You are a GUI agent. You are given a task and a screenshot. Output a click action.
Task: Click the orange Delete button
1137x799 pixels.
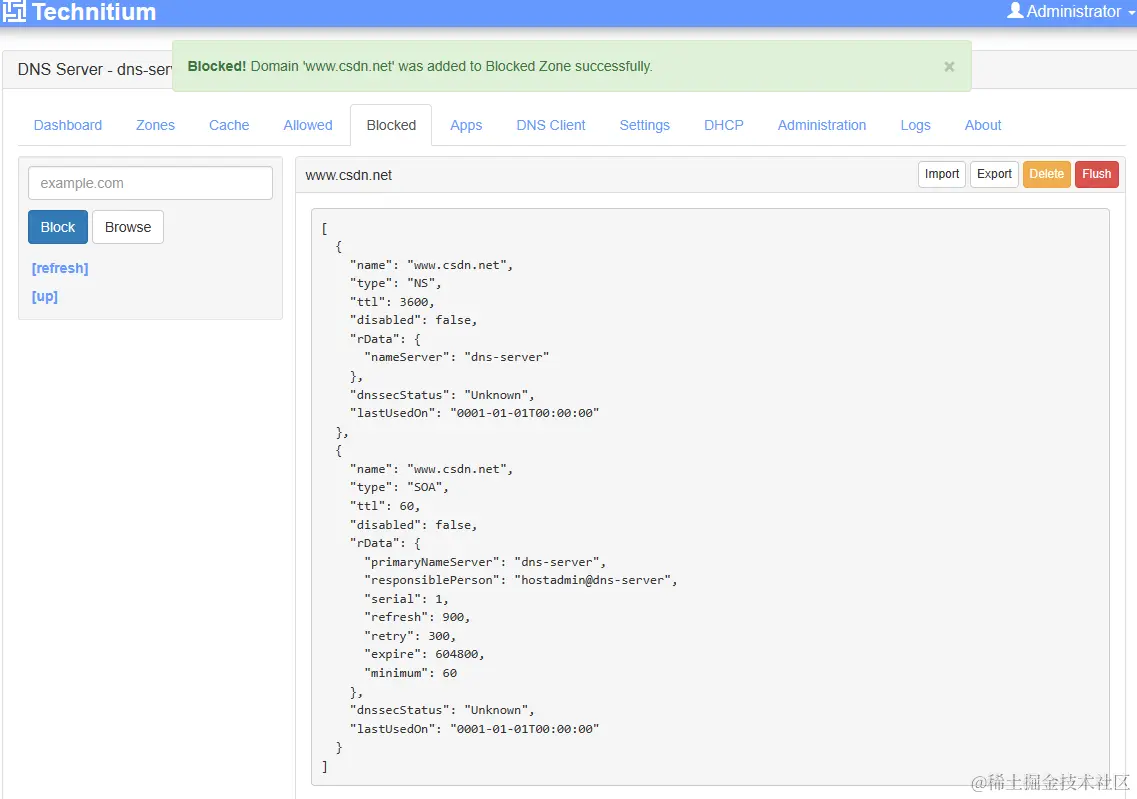(x=1046, y=174)
